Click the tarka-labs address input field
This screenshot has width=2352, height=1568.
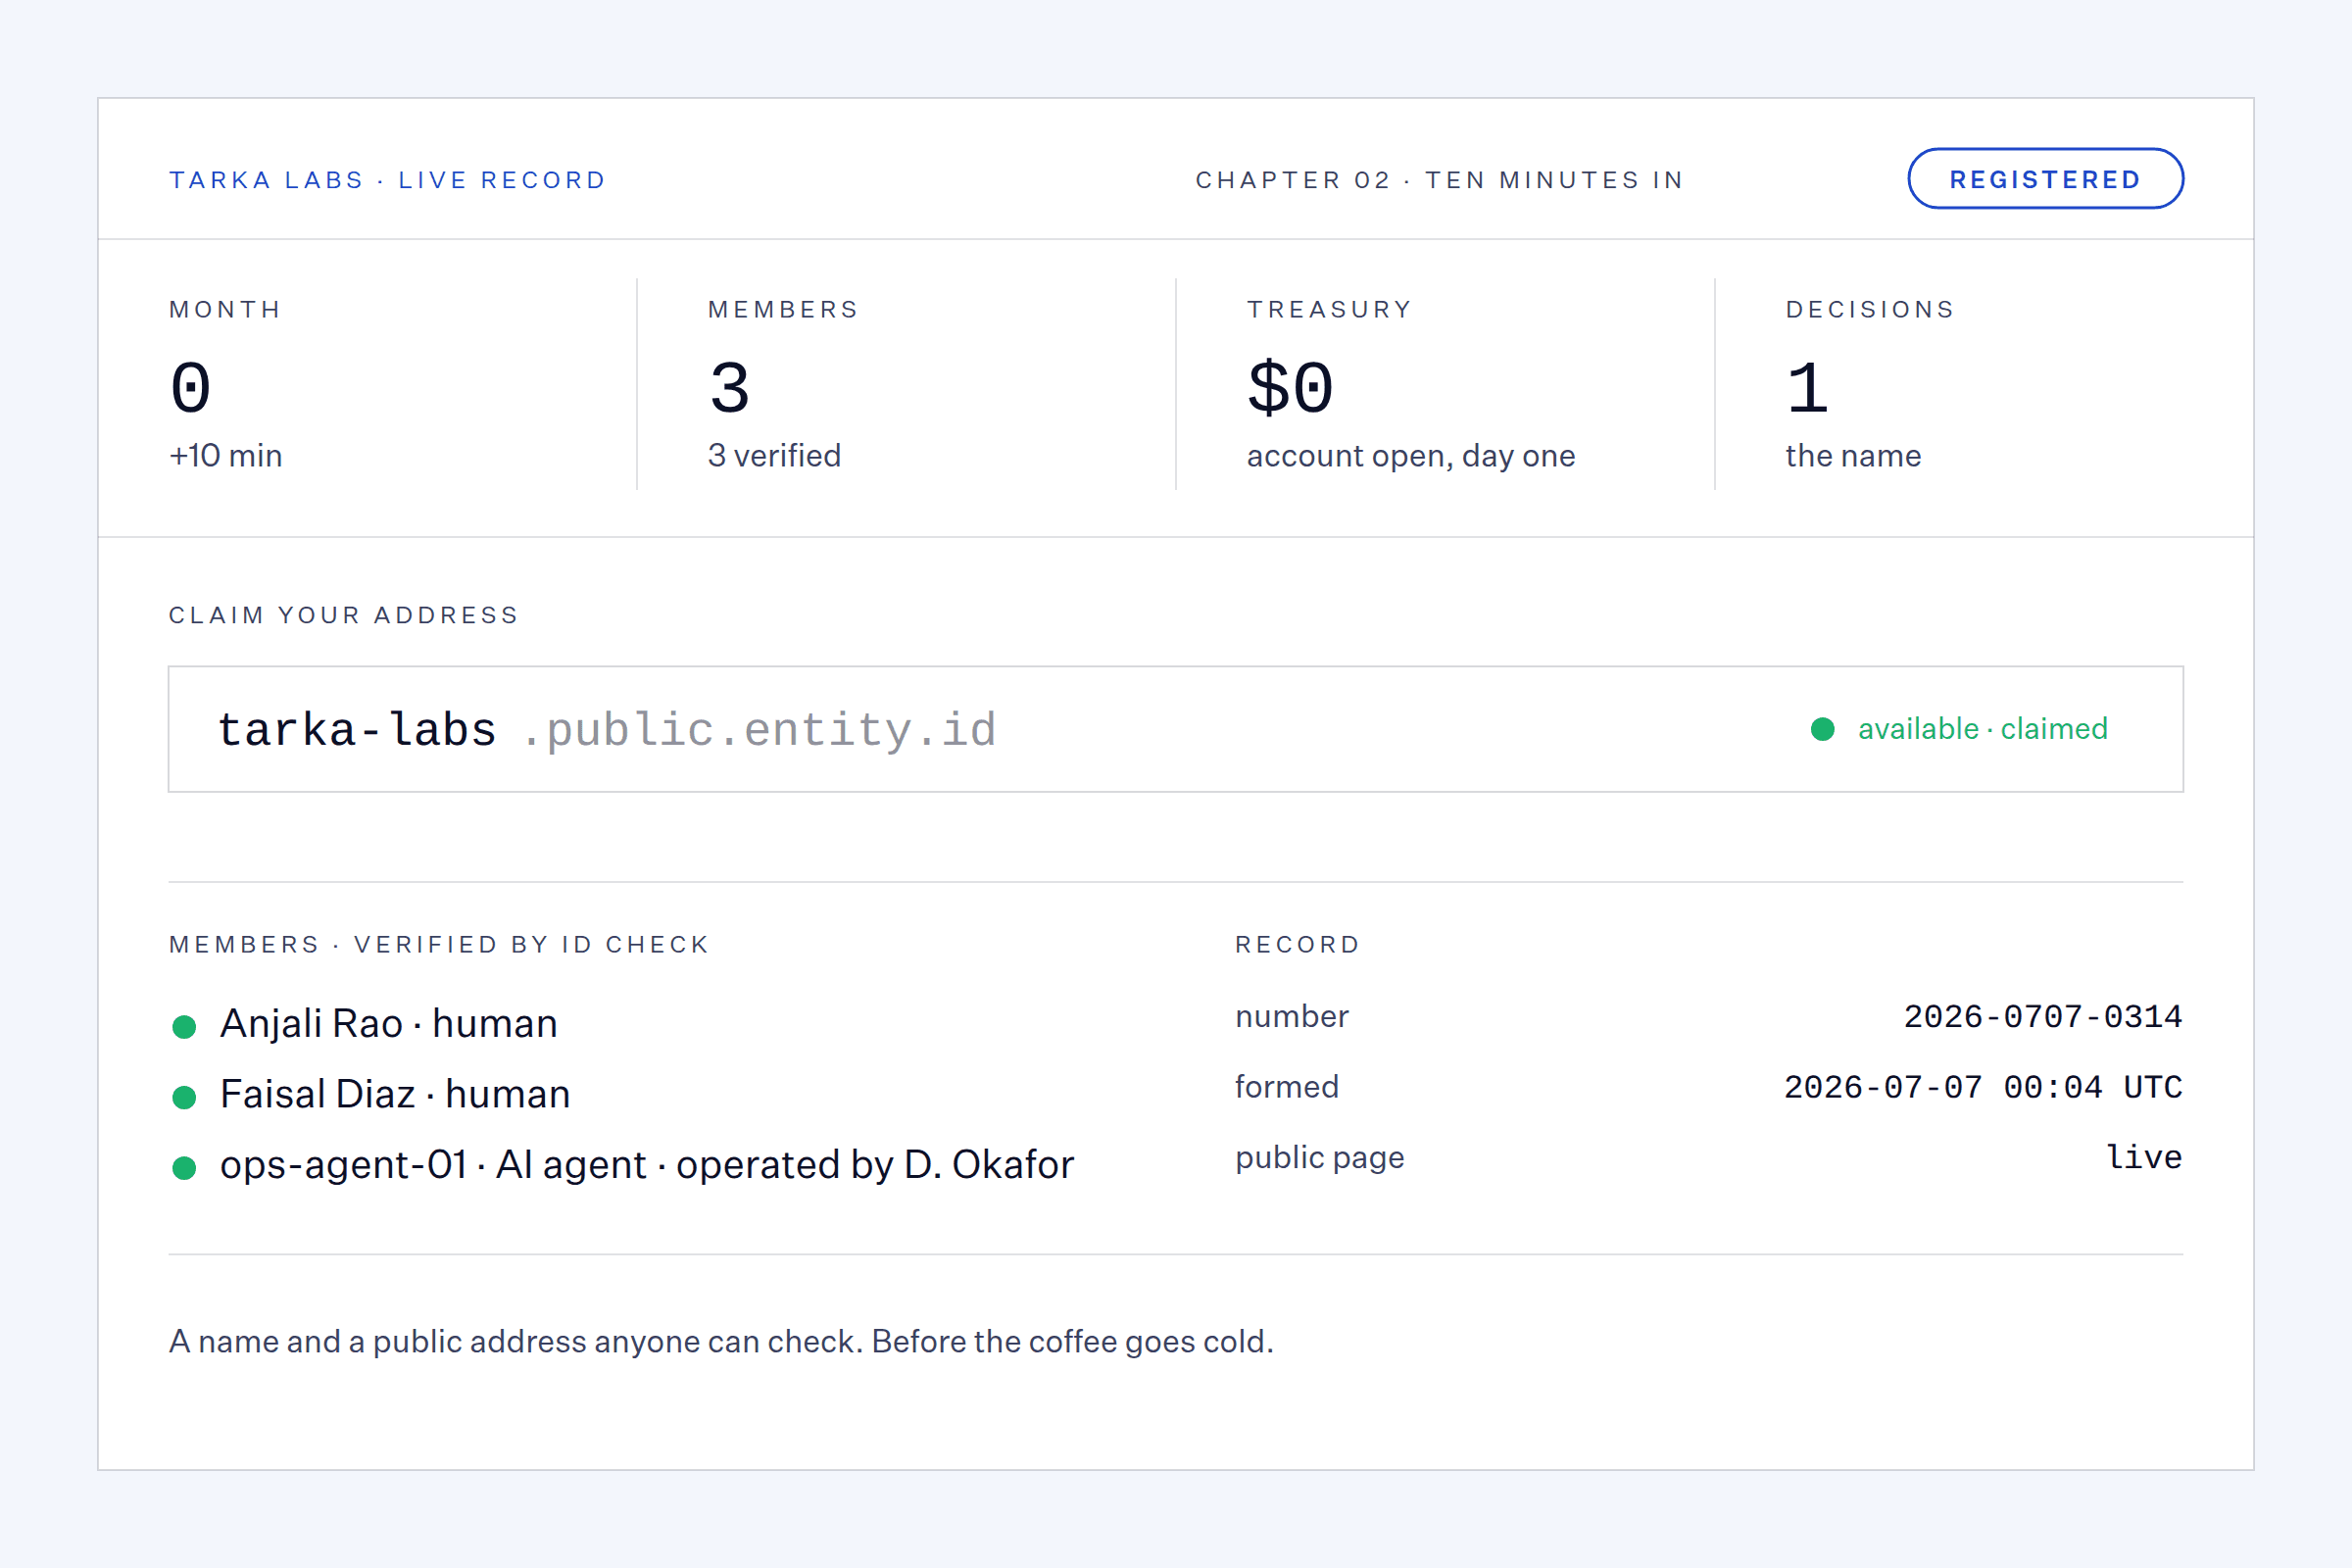(1175, 729)
